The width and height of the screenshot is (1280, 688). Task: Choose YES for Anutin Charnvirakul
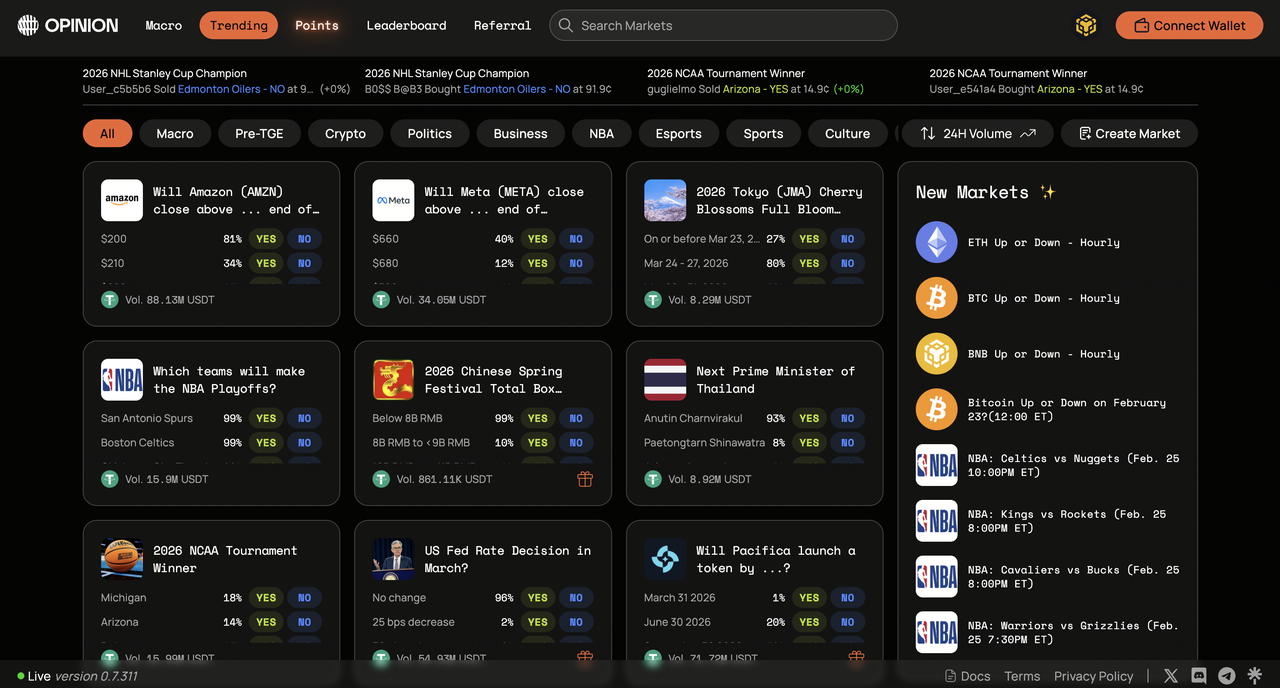809,418
